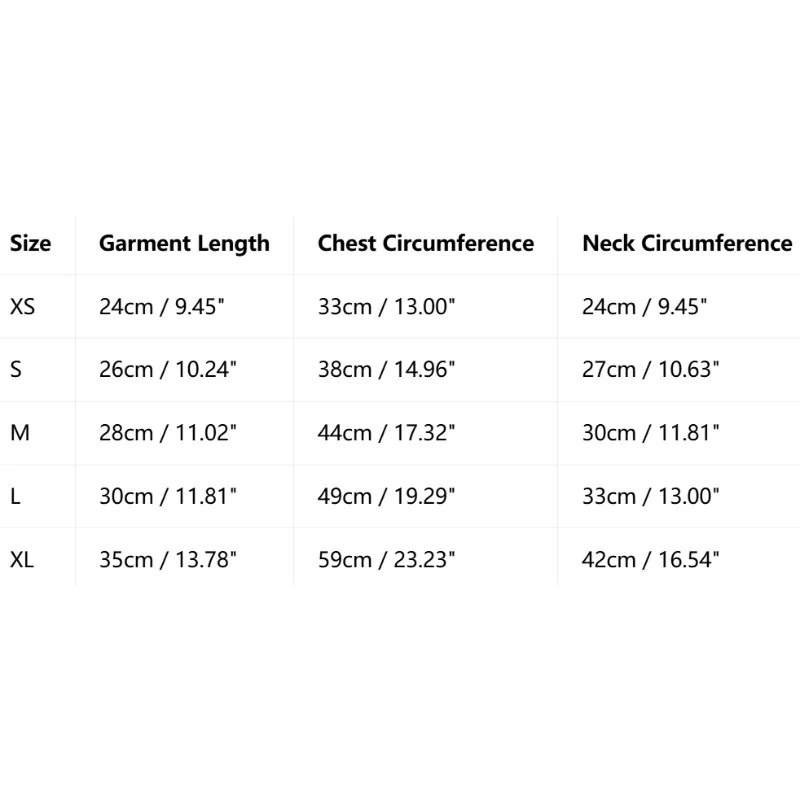Select the XS size row label
Image resolution: width=800 pixels, height=800 pixels.
[x=22, y=307]
